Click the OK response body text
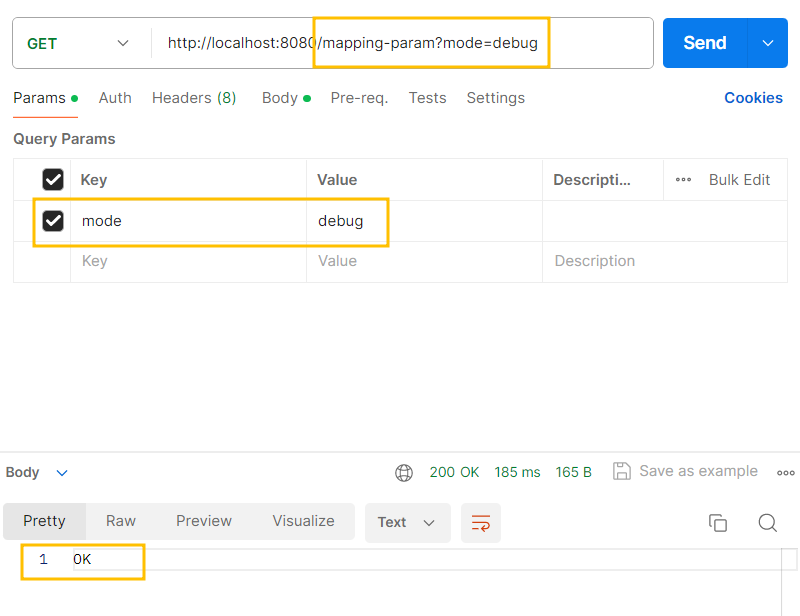800x616 pixels. (x=82, y=559)
